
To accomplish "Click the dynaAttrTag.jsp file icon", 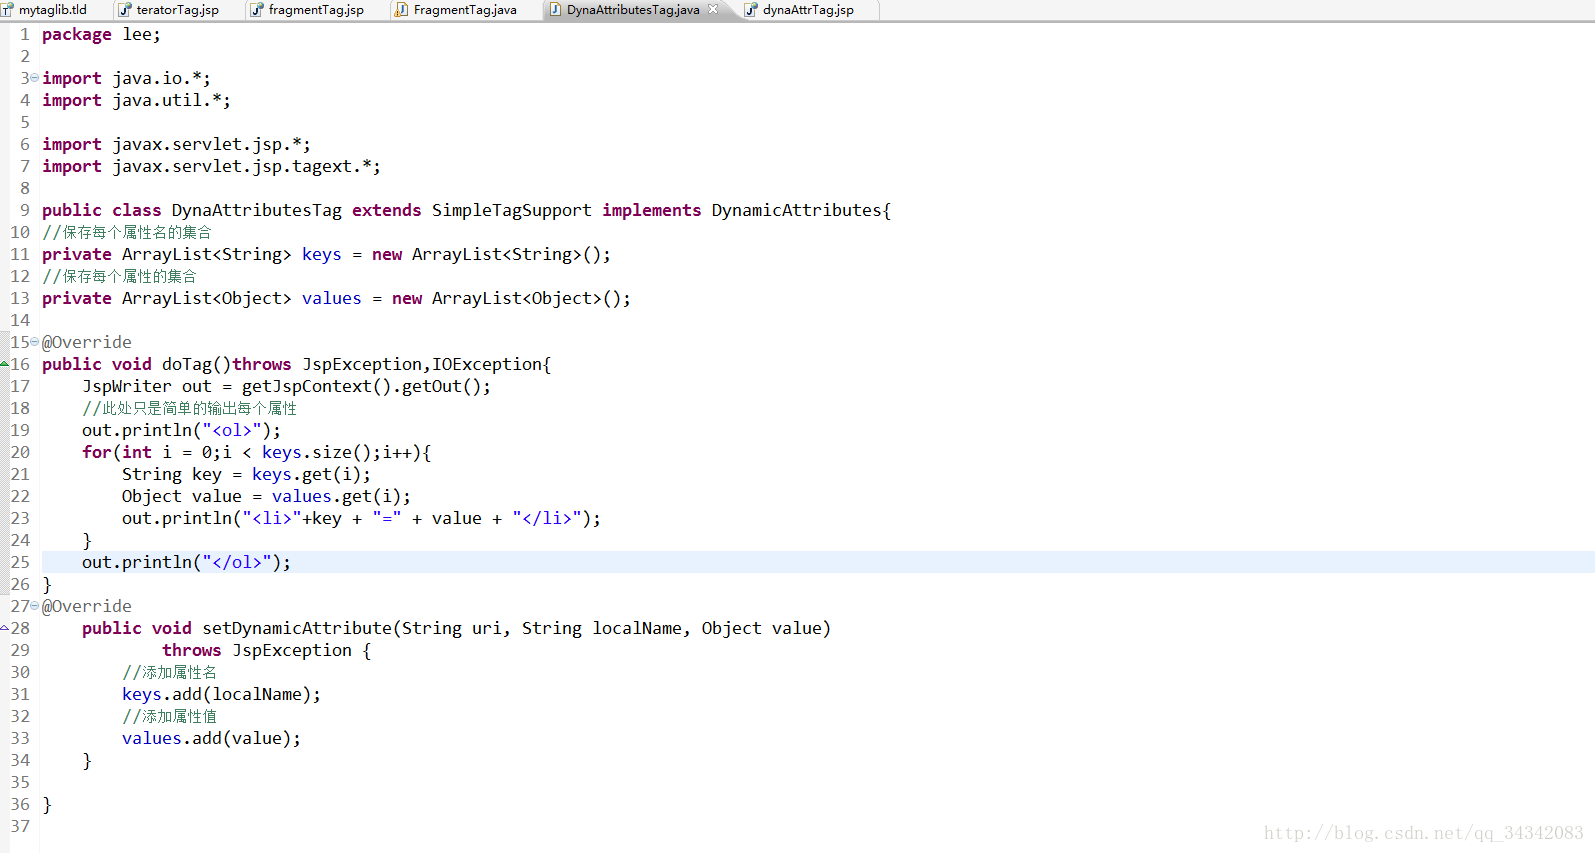I will click(751, 10).
